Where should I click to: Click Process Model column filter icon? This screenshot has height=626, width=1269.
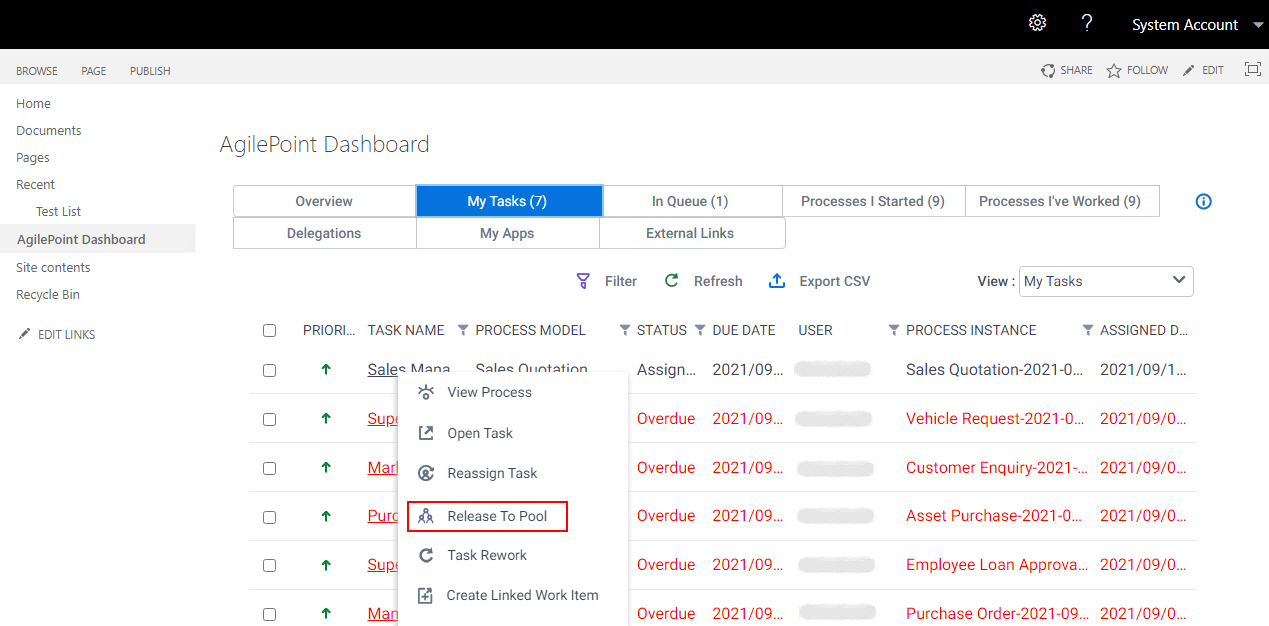625,330
